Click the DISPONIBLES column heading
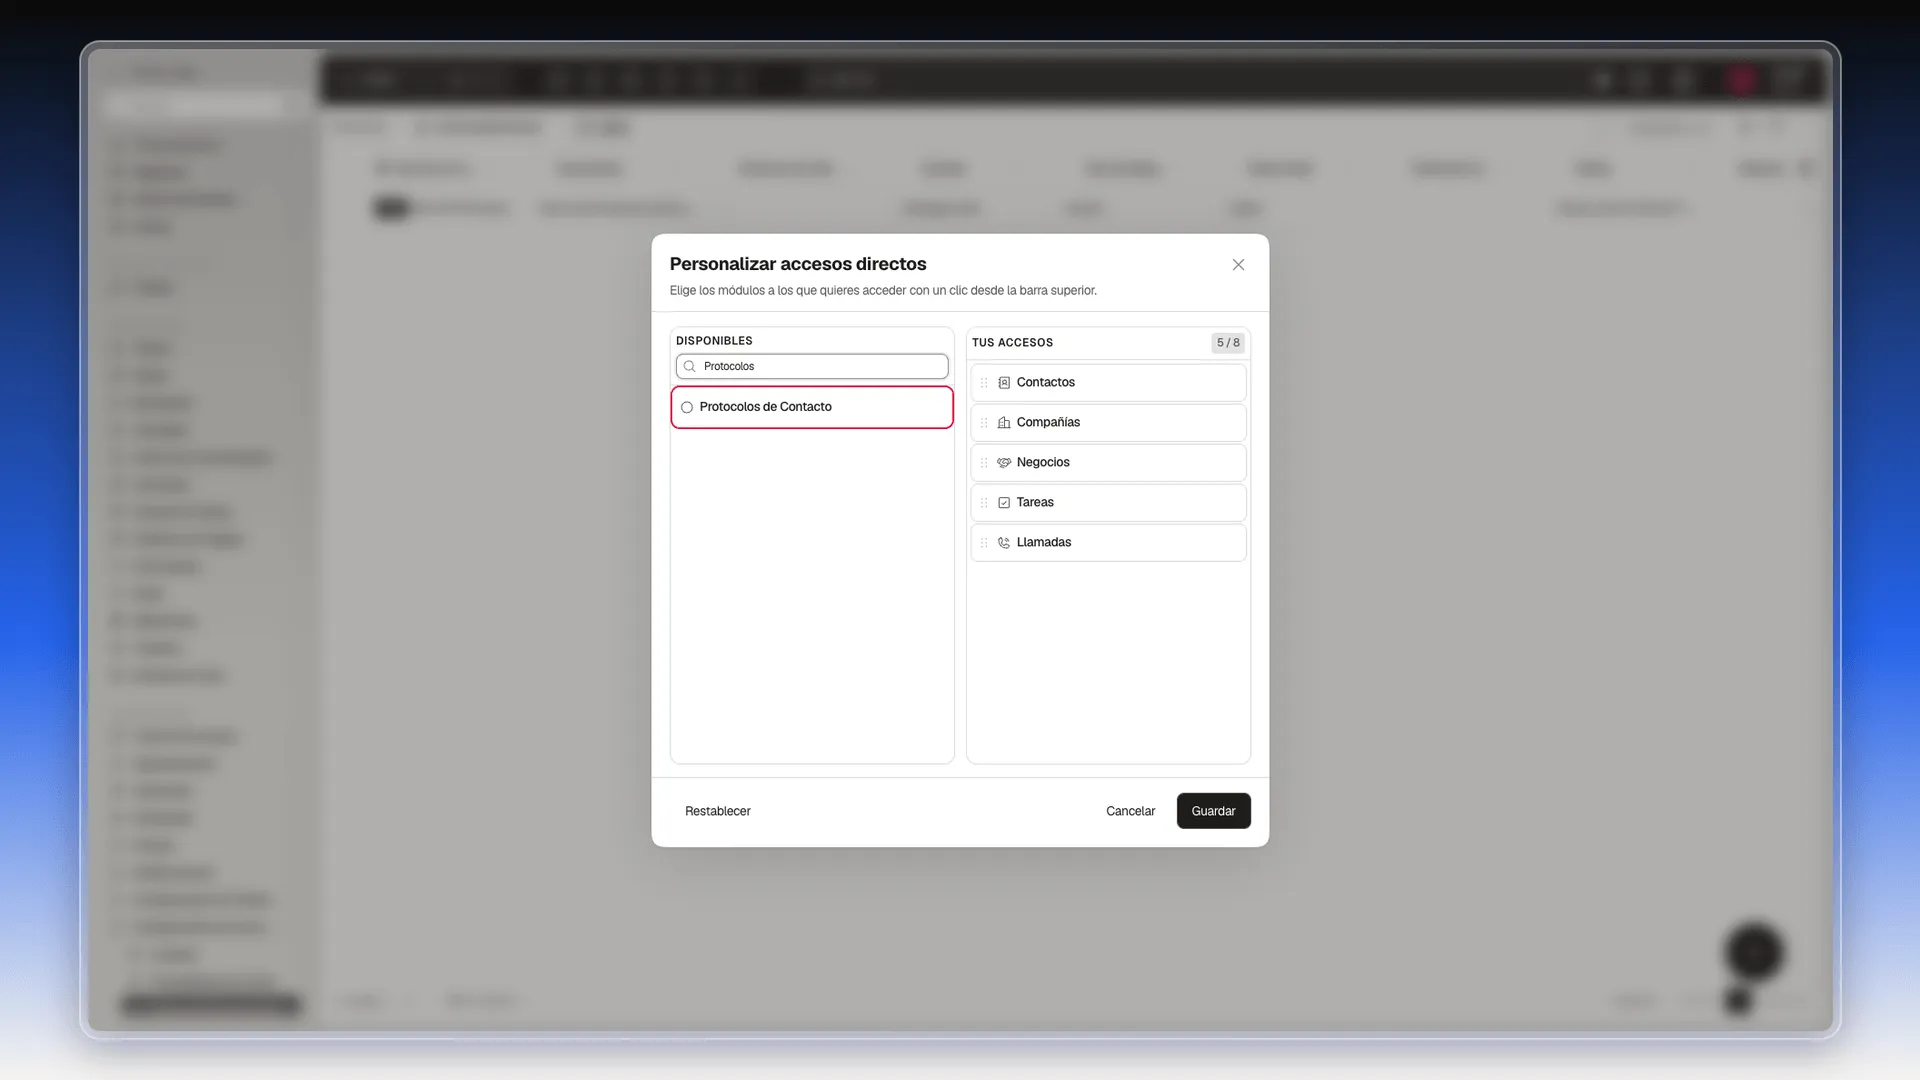The height and width of the screenshot is (1080, 1920). [714, 341]
